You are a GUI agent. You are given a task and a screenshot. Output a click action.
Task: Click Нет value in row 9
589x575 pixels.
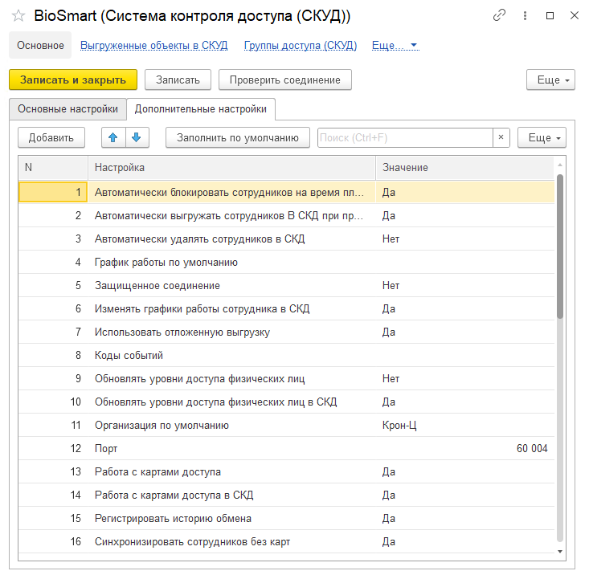pos(391,379)
